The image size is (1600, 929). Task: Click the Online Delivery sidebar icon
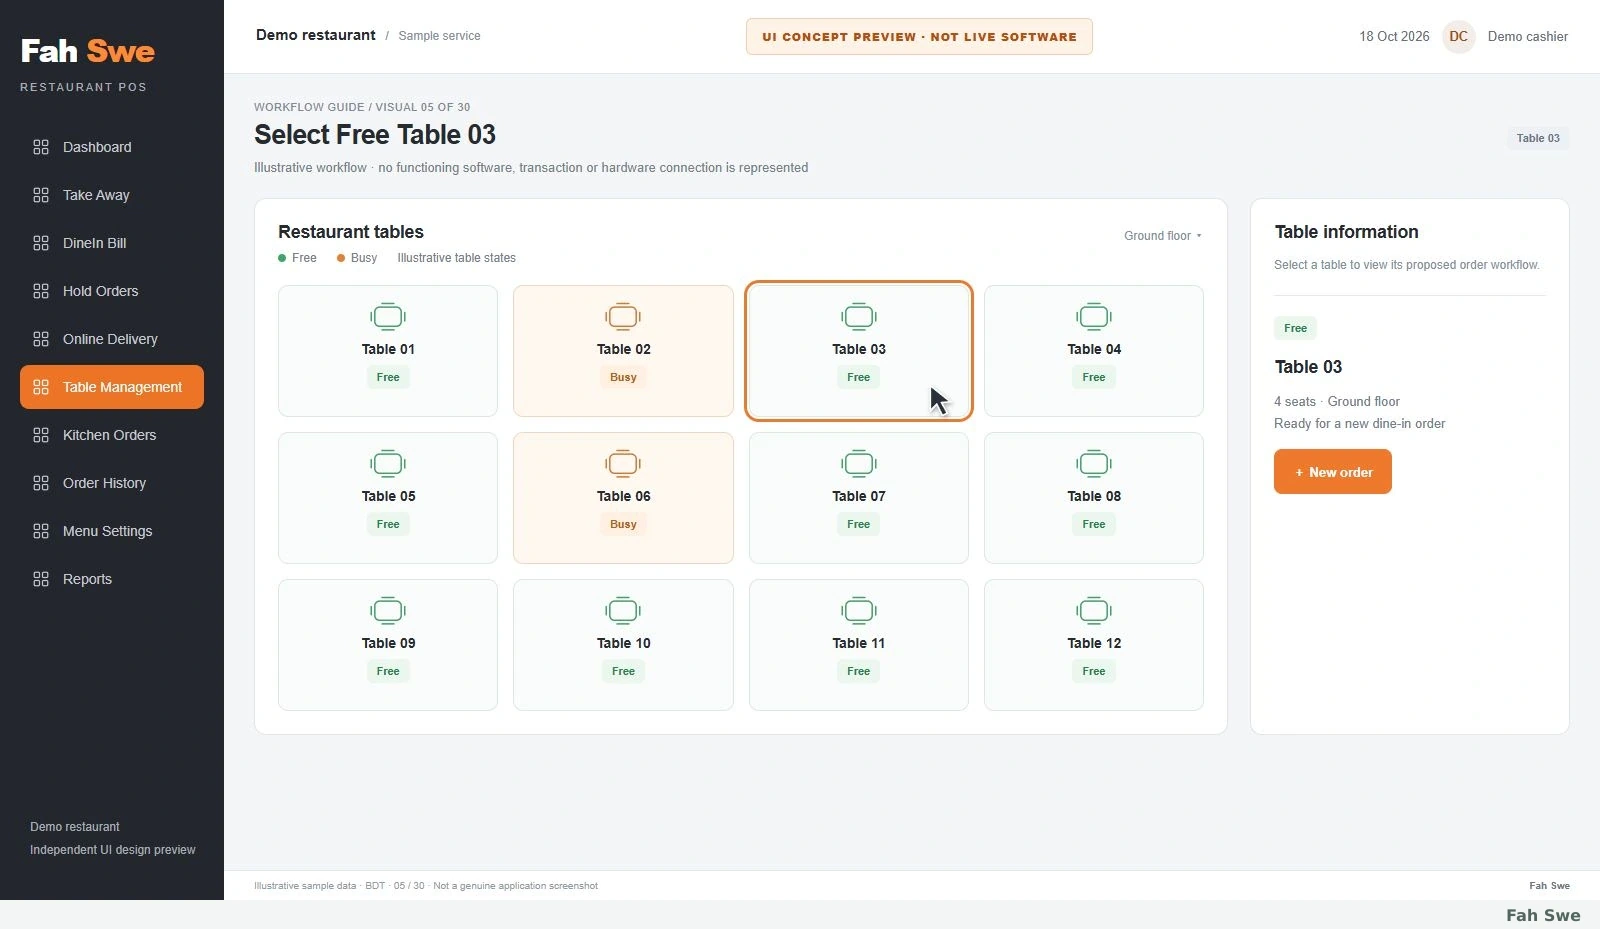[41, 339]
